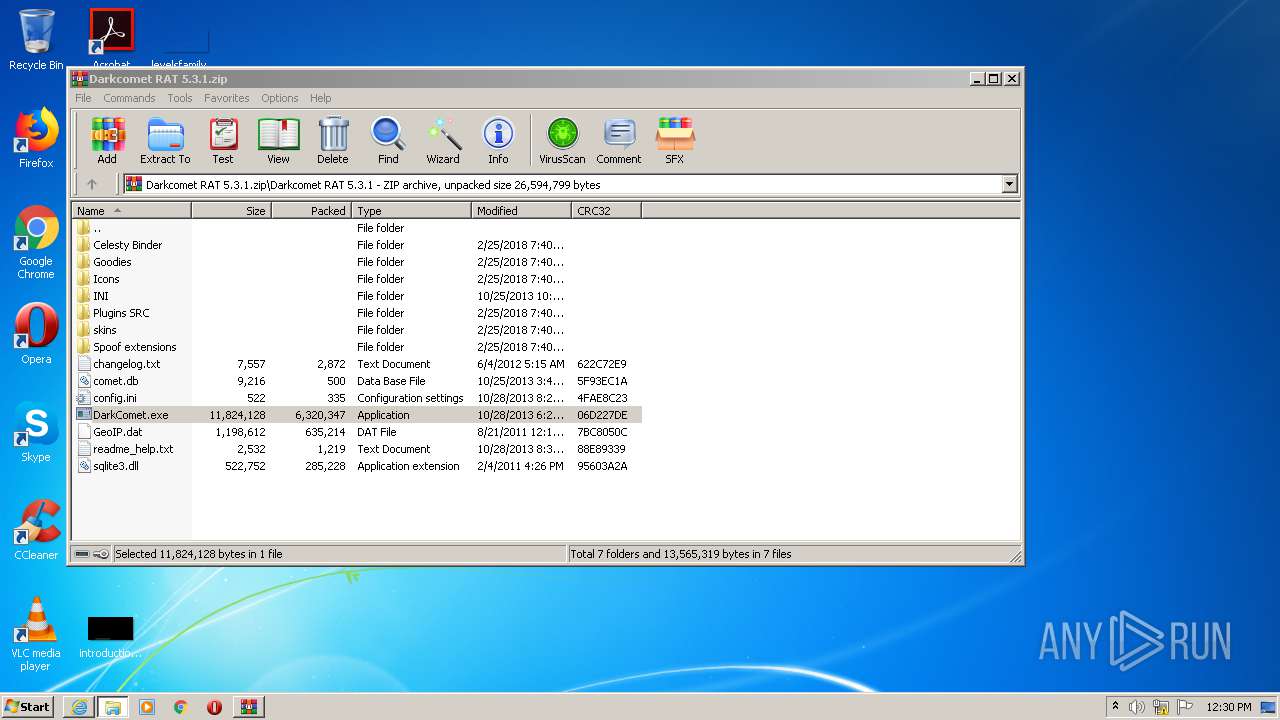Select sqlite3.dll file
This screenshot has width=1280, height=720.
[115, 466]
